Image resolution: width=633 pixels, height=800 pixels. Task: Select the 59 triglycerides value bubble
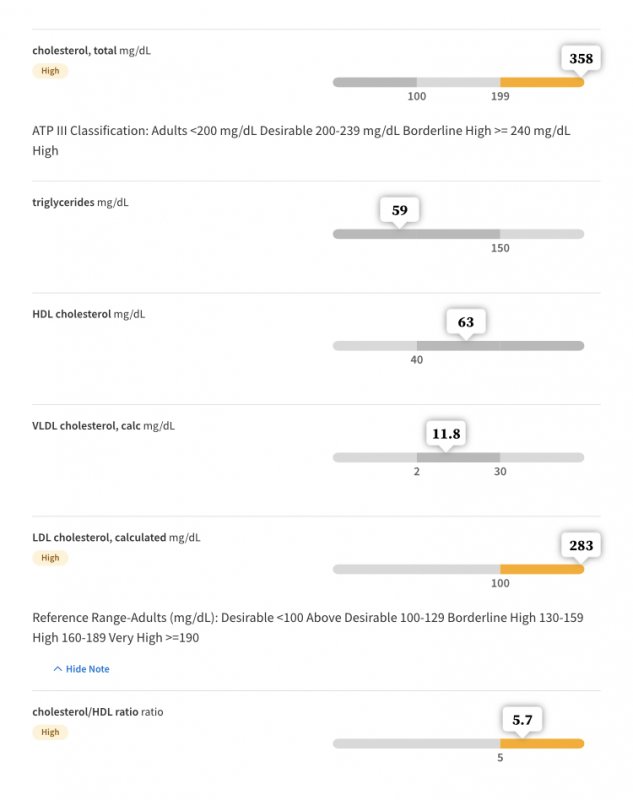click(x=399, y=210)
